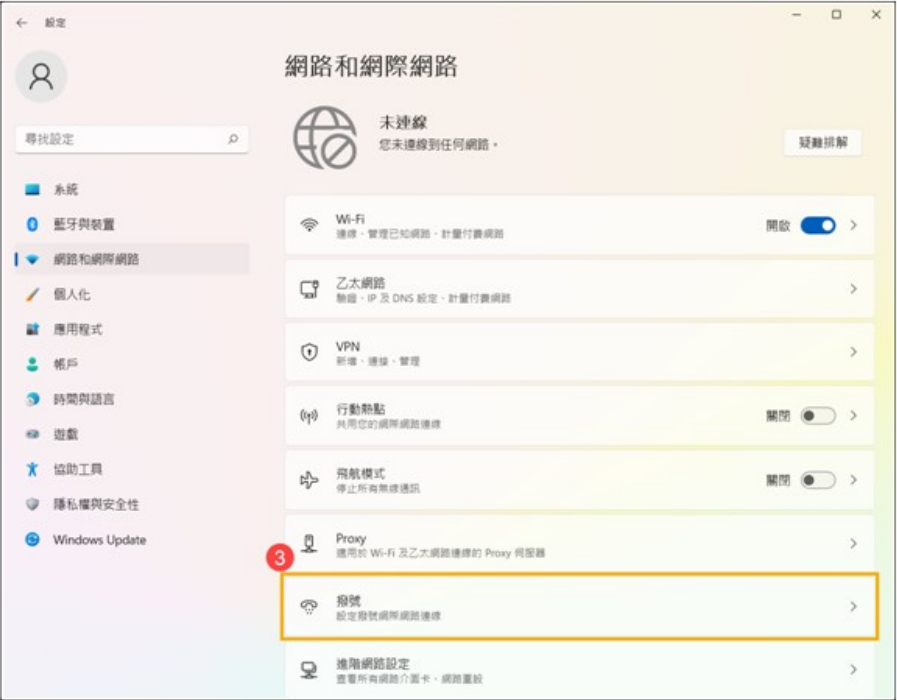The height and width of the screenshot is (700, 897).
Task: Click the 乙太網路 Ethernet monitor icon
Action: (x=309, y=289)
